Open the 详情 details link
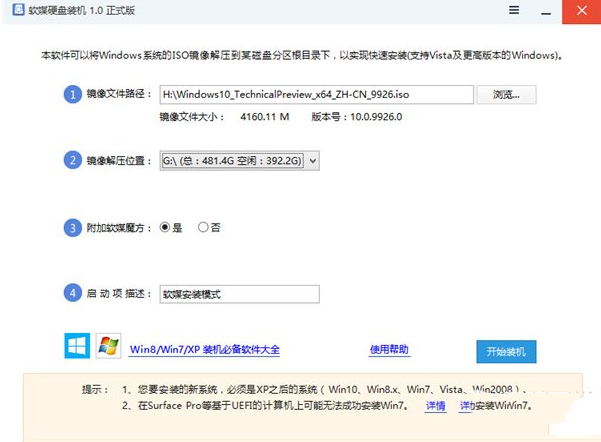The width and height of the screenshot is (601, 442). click(436, 406)
